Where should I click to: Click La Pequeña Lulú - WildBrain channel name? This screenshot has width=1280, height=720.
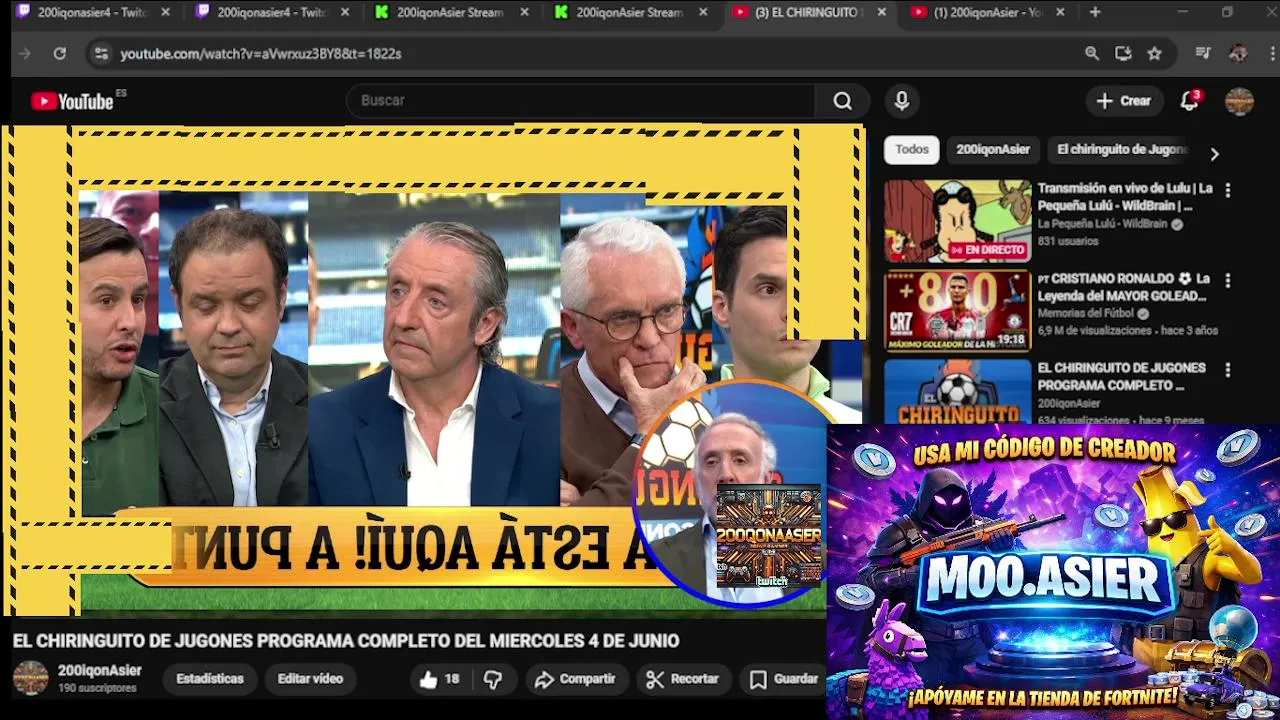[x=1102, y=224]
